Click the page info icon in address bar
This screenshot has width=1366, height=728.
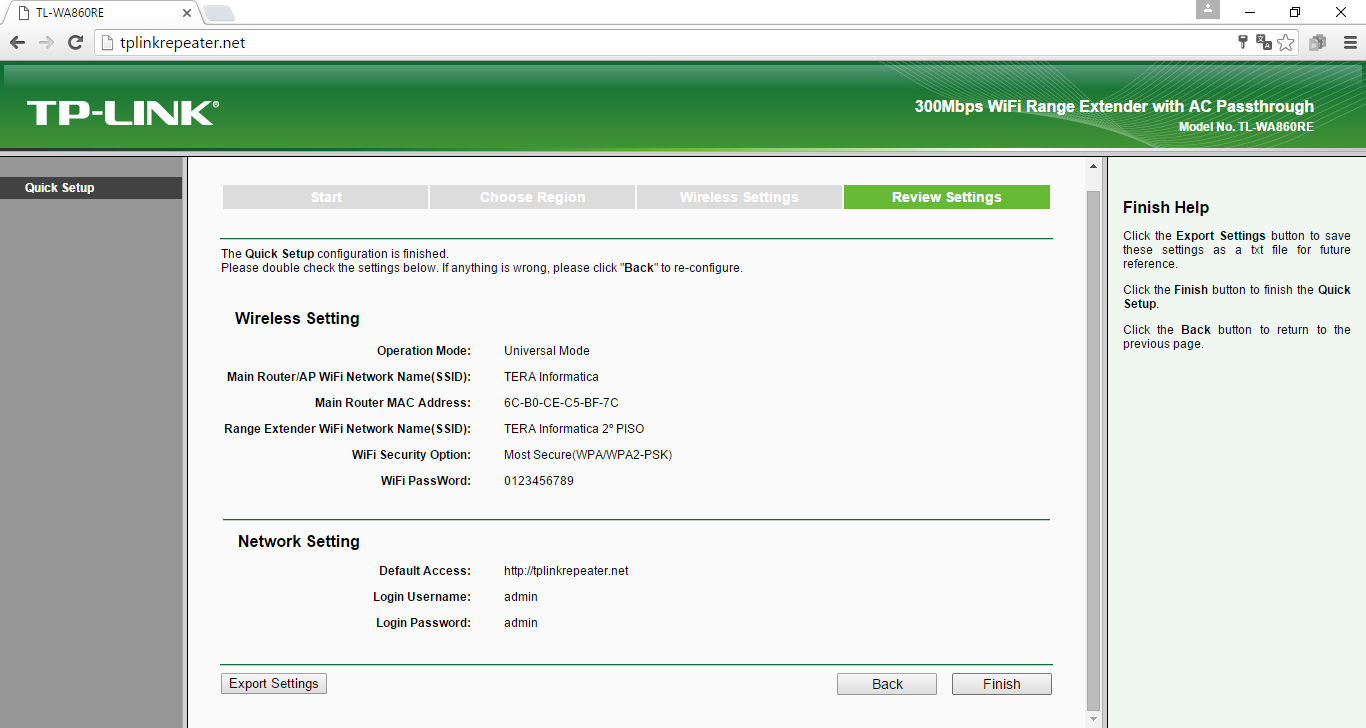click(108, 43)
